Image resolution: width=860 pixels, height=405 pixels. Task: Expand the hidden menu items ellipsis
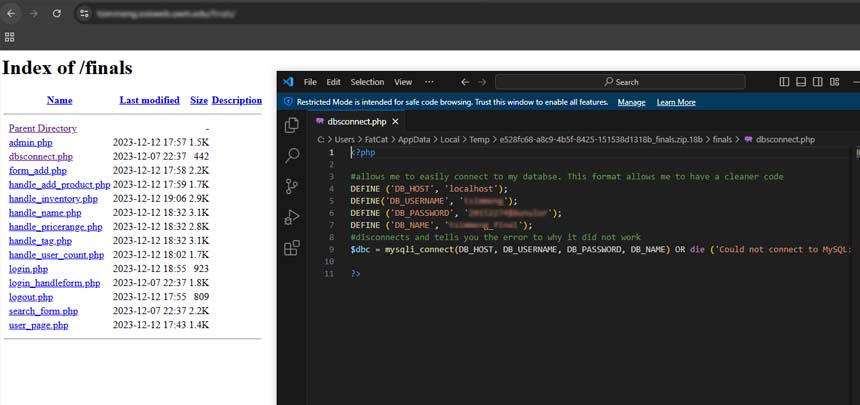tap(429, 82)
